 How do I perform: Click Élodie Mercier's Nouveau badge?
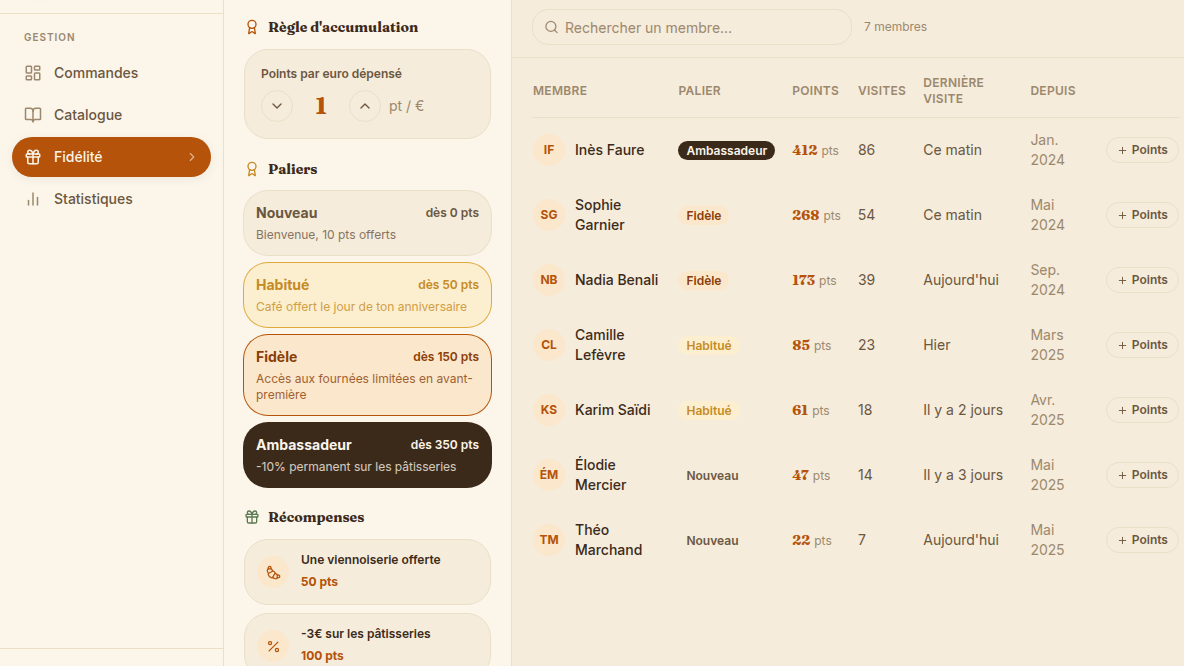click(712, 475)
